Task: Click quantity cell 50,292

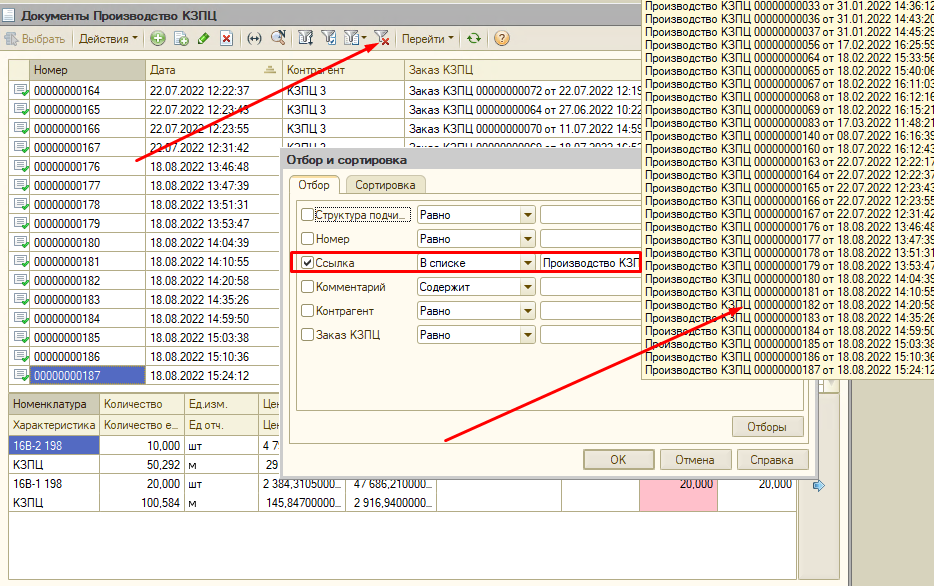Action: tap(142, 465)
